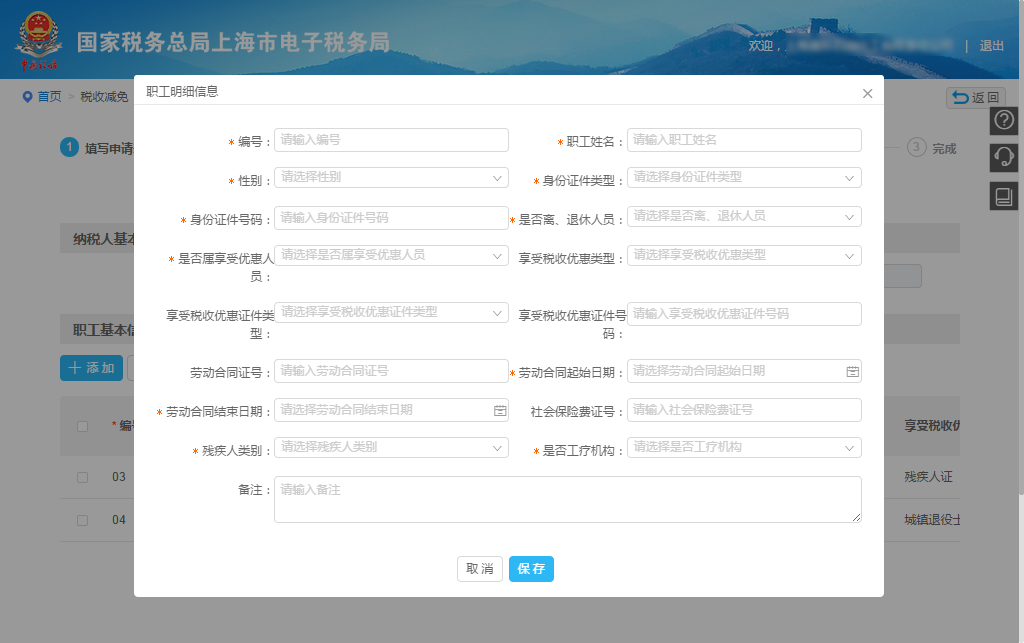The image size is (1024, 643).
Task: Cancel the dialog using 取消 button
Action: (479, 568)
